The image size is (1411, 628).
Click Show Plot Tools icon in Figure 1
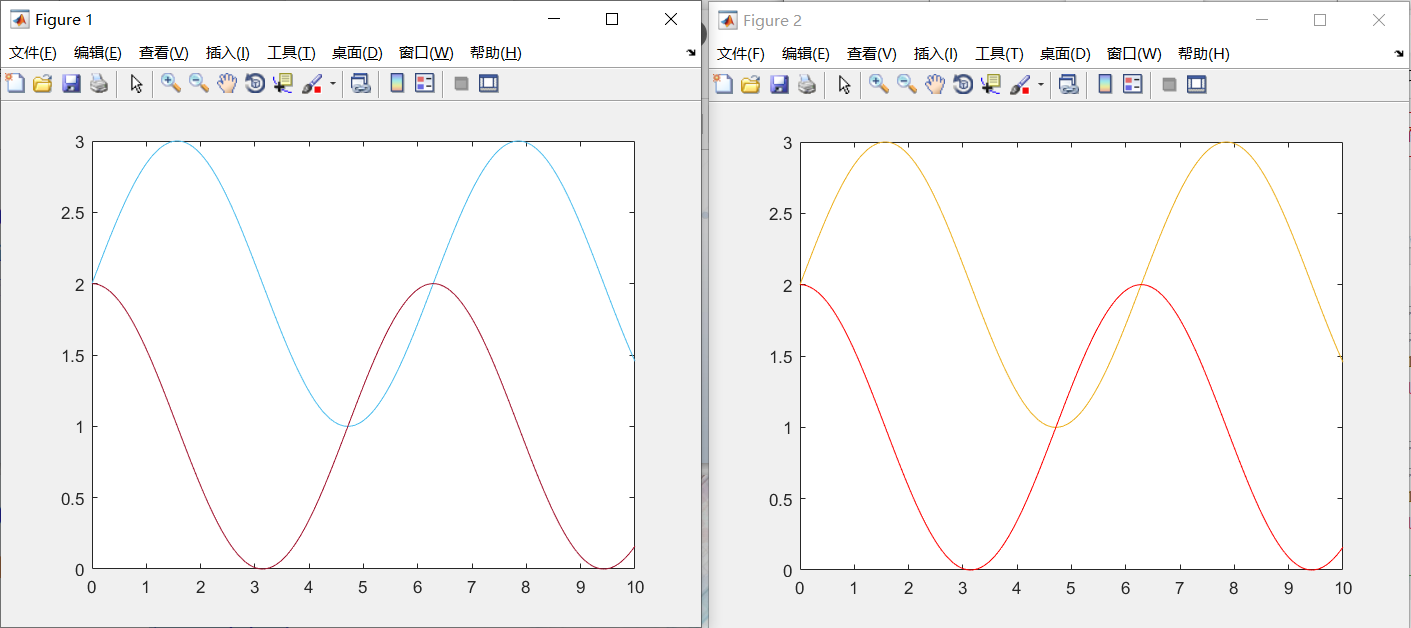point(489,84)
